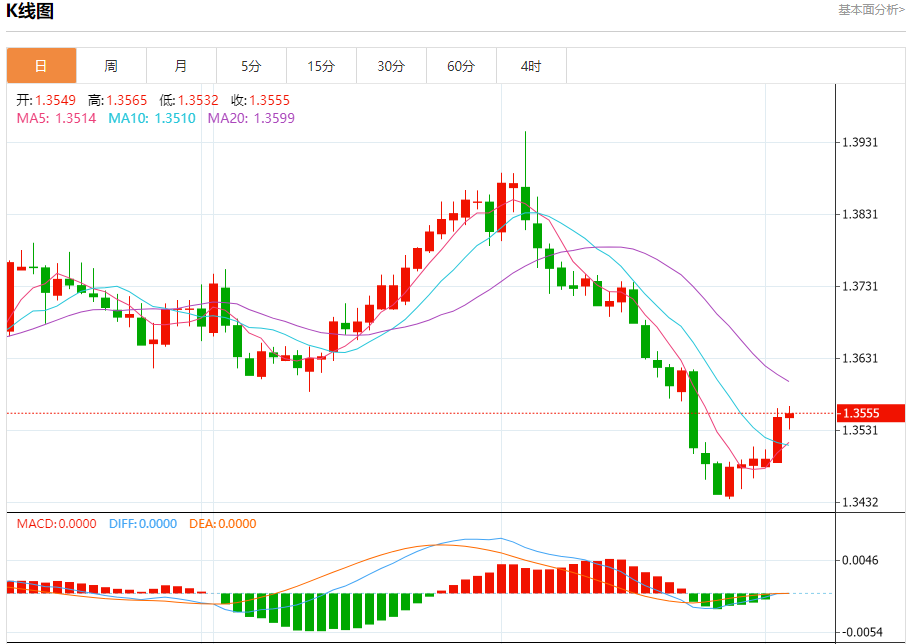Click the 1.3931 price axis label
This screenshot has width=909, height=644.
[x=860, y=143]
